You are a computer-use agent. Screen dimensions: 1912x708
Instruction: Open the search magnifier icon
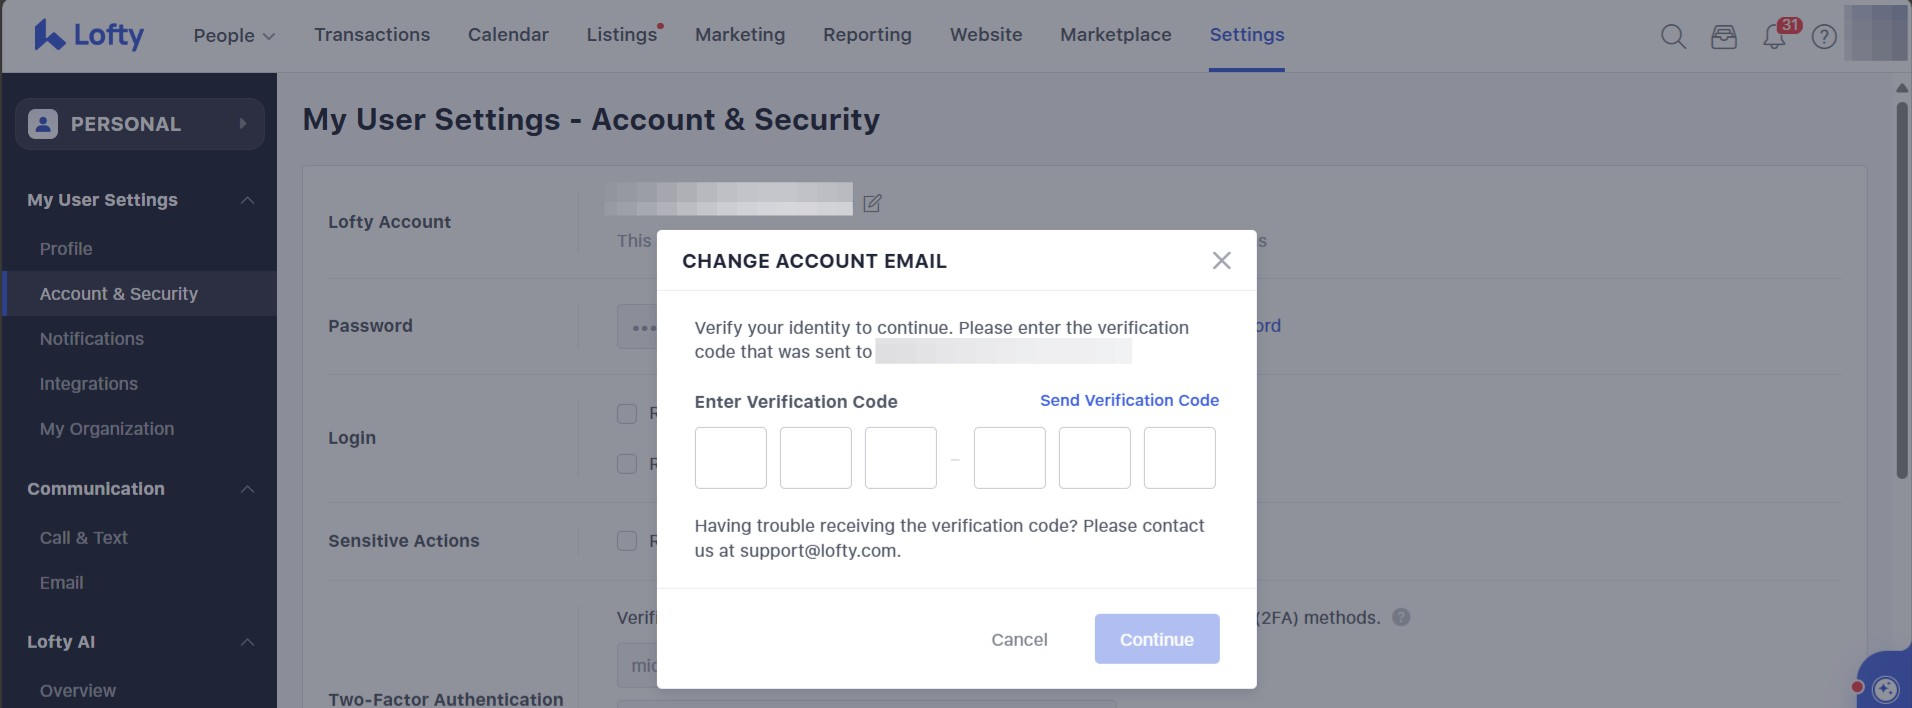coord(1673,37)
